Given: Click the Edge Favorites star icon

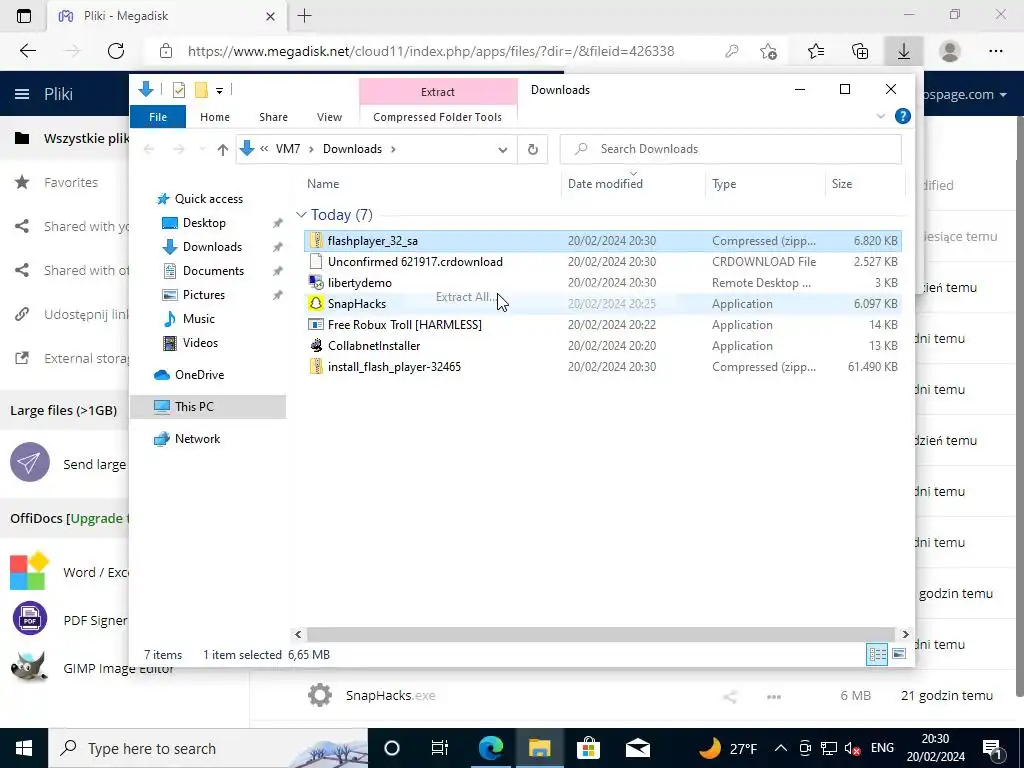Looking at the screenshot, I should coord(816,51).
